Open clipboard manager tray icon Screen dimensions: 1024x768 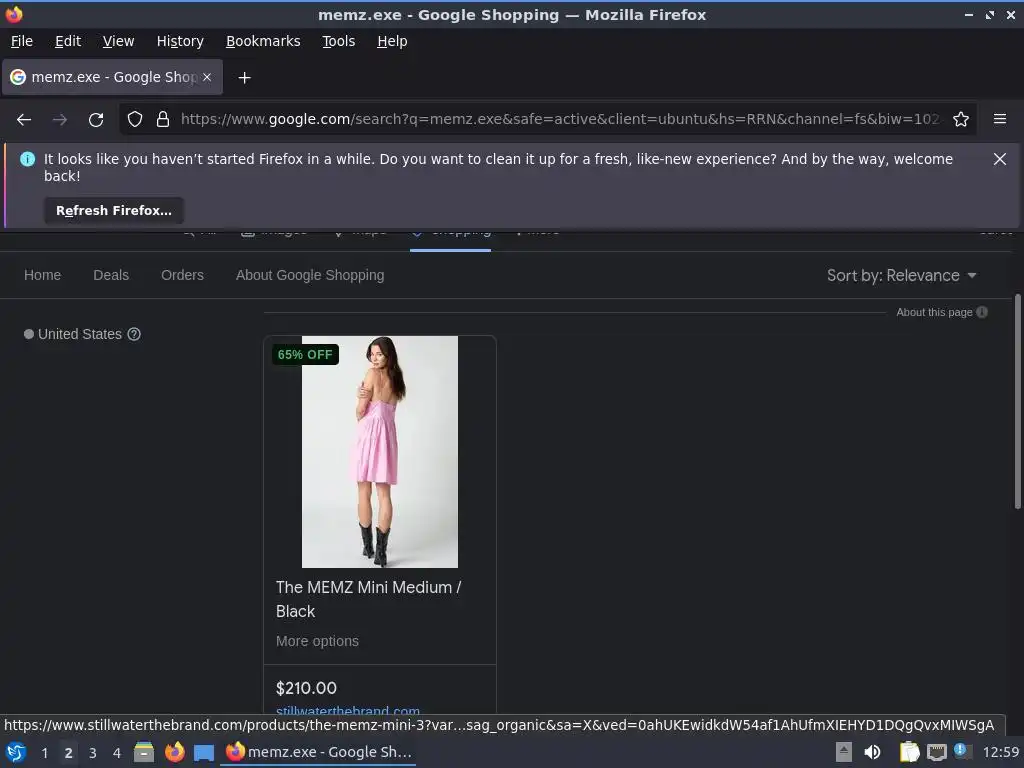[909, 752]
